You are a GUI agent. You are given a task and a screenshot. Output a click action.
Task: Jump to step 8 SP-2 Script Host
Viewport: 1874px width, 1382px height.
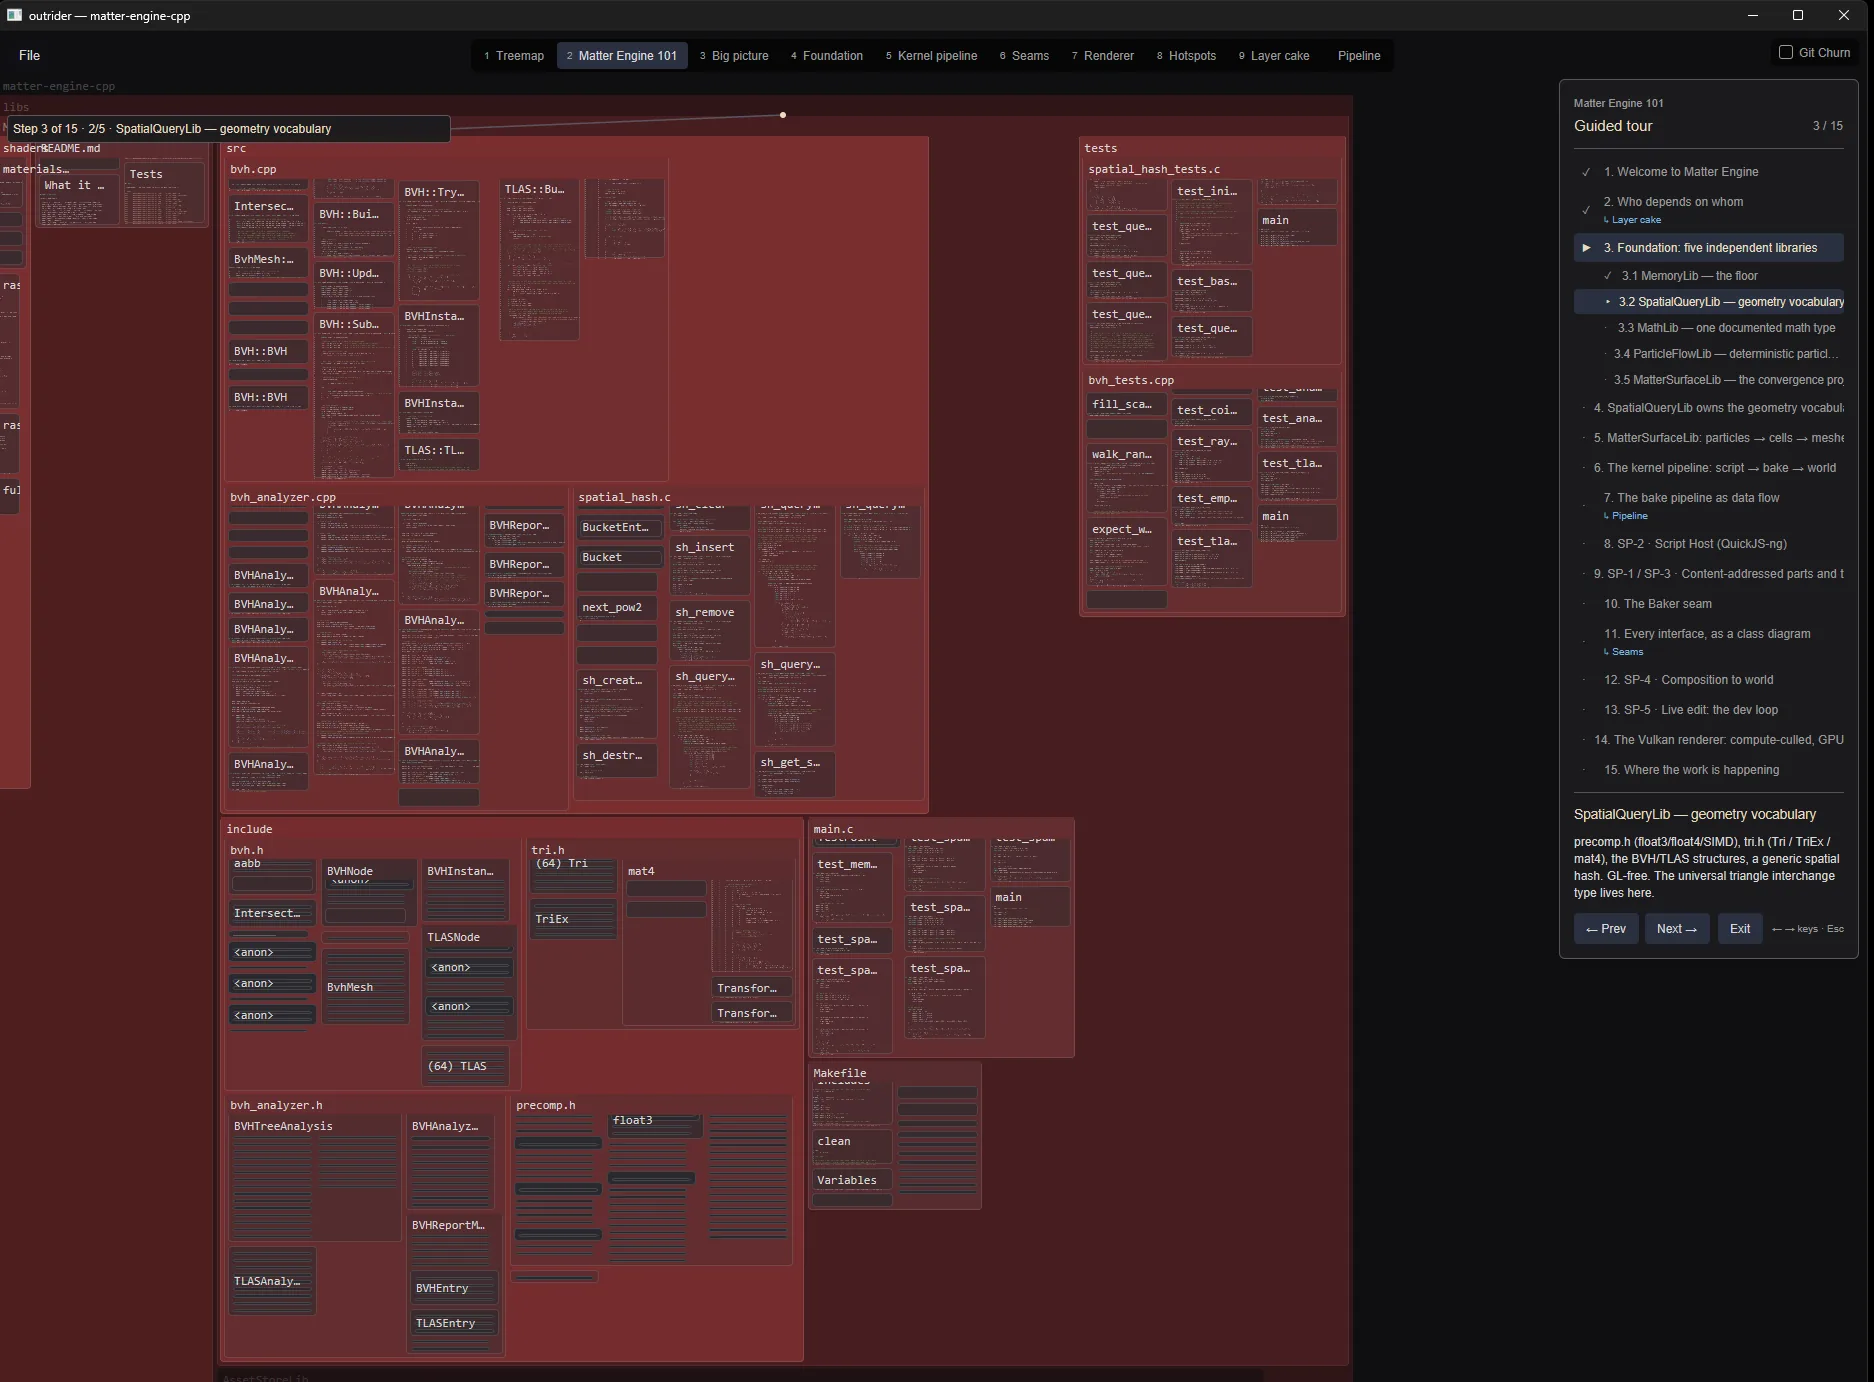tap(1708, 544)
